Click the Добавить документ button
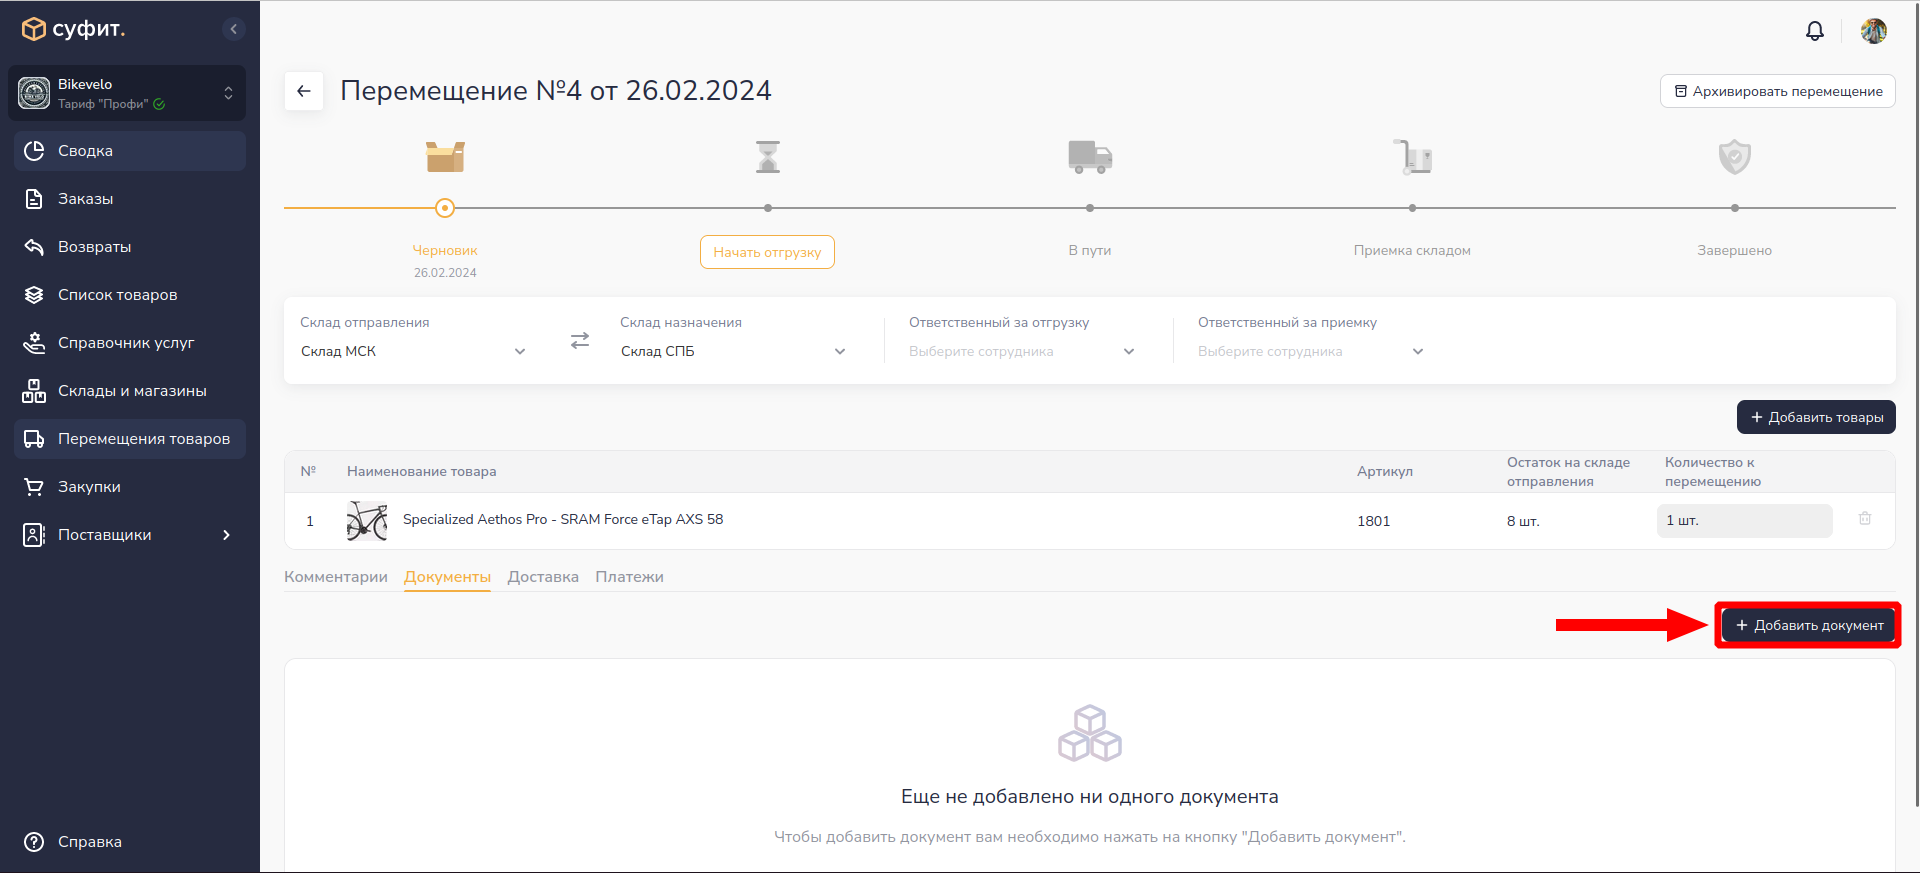 click(x=1808, y=625)
